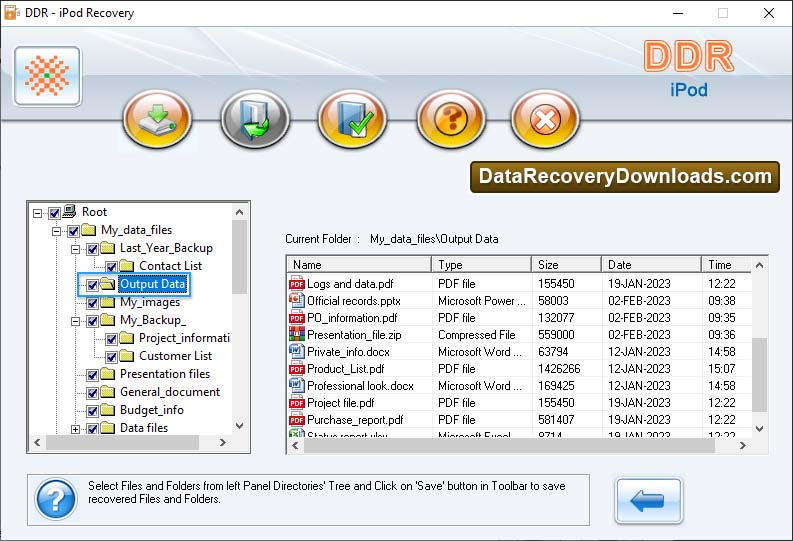Viewport: 793px width, 541px height.
Task: Click the file list vertical scrollbar thumb
Action: 759,375
